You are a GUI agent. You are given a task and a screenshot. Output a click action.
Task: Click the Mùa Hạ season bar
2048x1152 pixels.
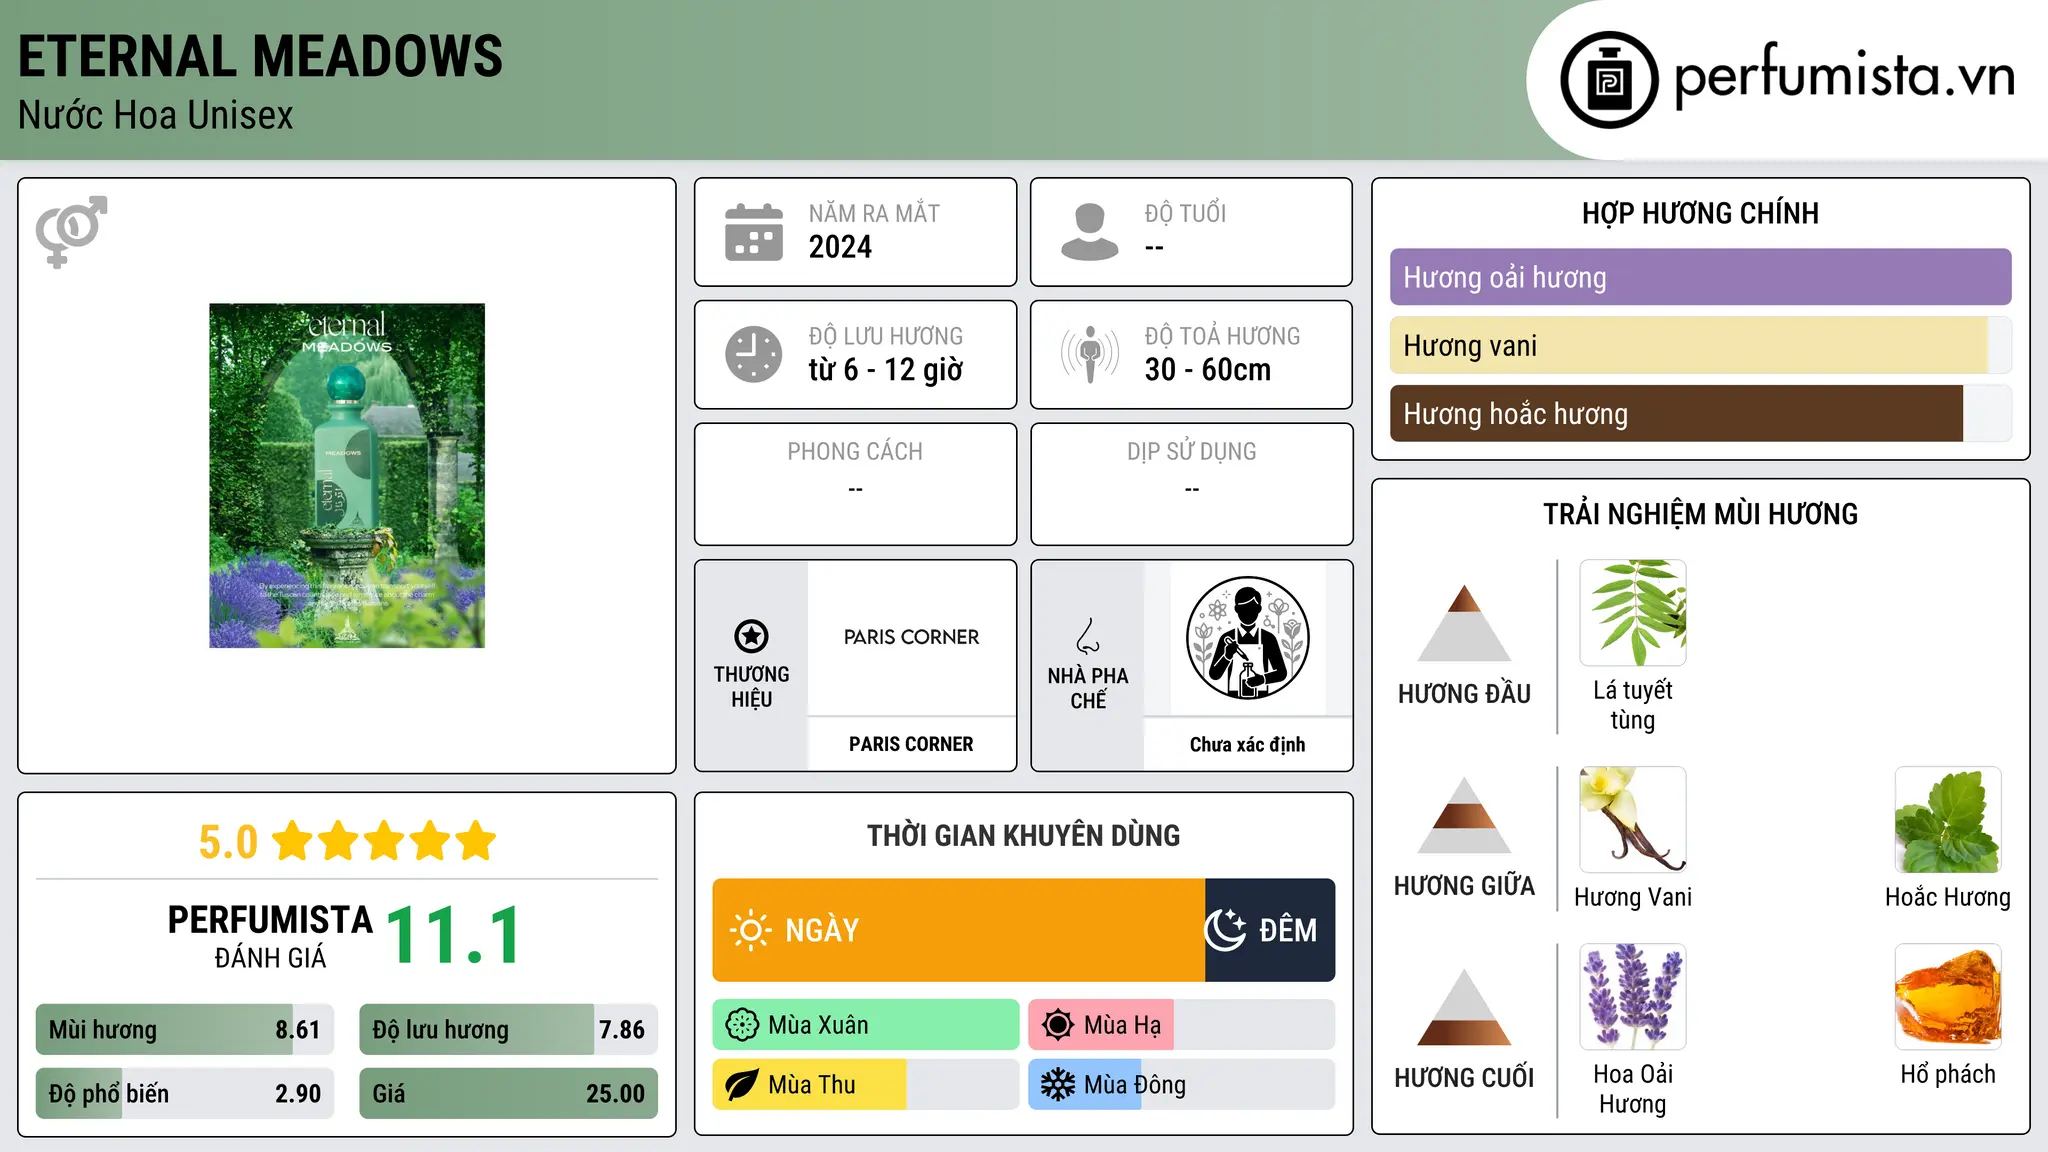[x=1182, y=1025]
